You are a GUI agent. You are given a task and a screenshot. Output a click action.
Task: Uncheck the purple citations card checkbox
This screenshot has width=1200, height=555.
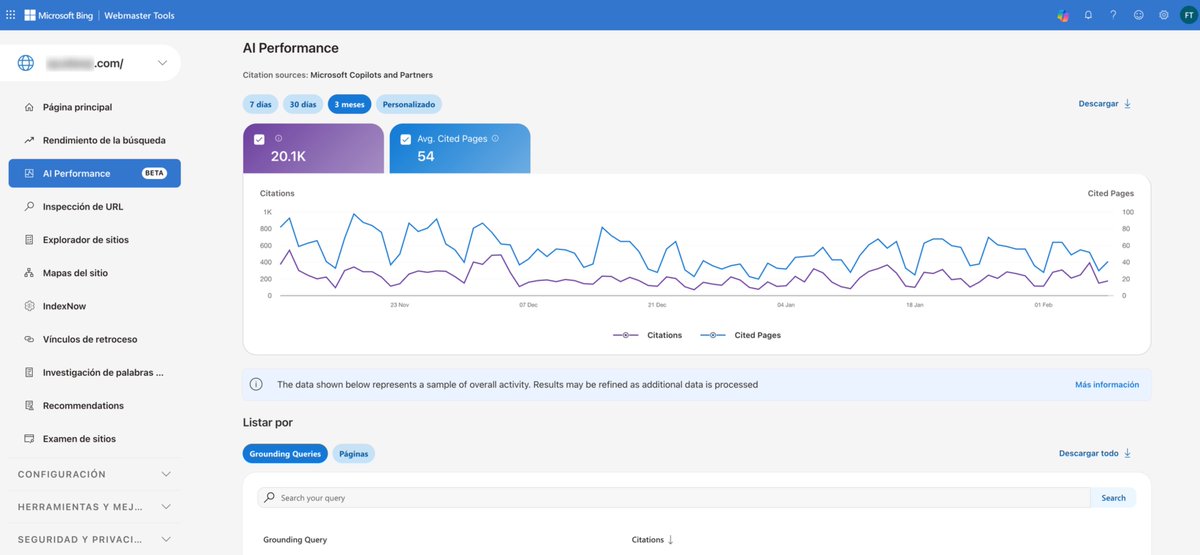point(260,140)
